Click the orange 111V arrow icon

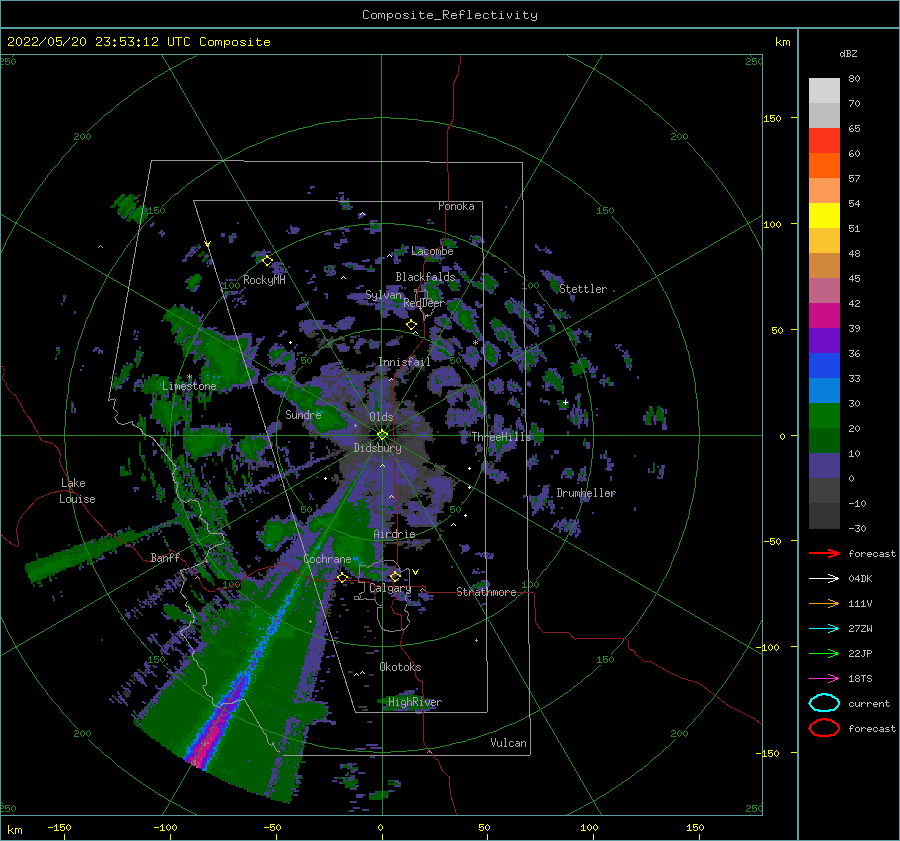click(x=824, y=603)
